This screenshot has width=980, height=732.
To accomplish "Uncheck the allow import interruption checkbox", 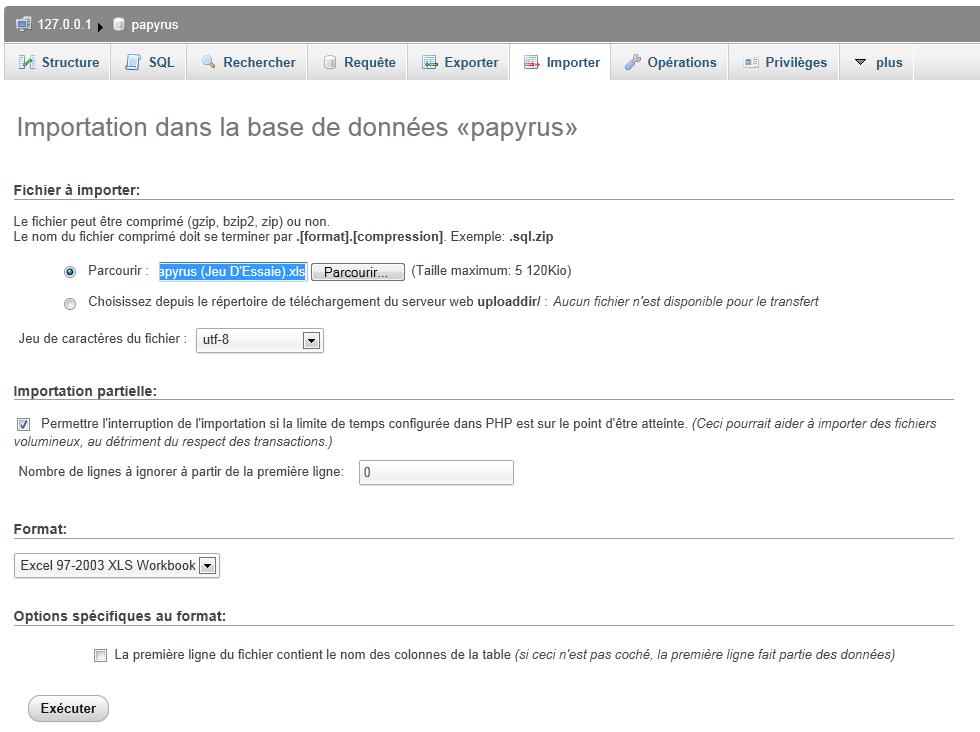I will tap(24, 424).
